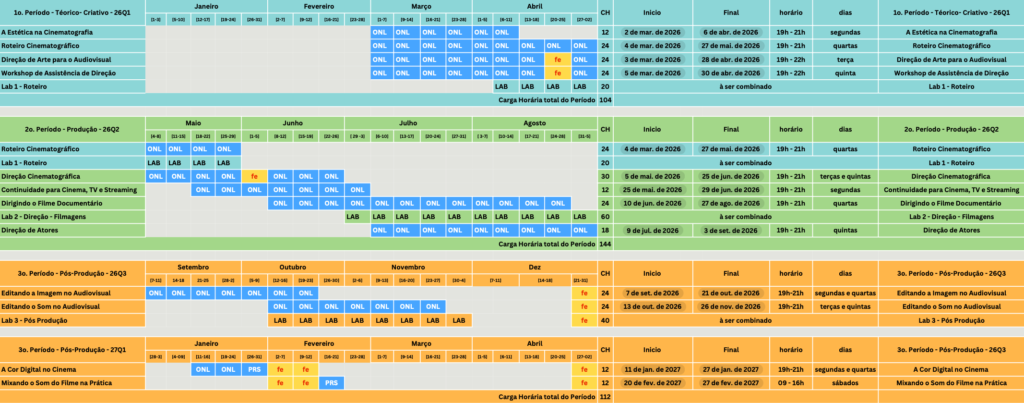This screenshot has height=403, width=1024.
Task: Select yellow fe cell in Direção Cinematográfica row
Action: pyautogui.click(x=255, y=175)
